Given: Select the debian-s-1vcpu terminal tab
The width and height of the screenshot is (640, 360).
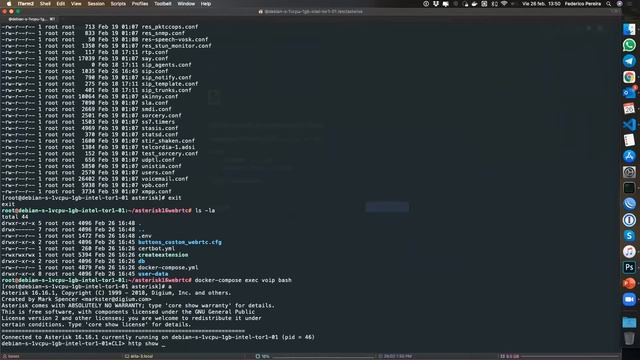Looking at the screenshot, I should tap(31, 19).
